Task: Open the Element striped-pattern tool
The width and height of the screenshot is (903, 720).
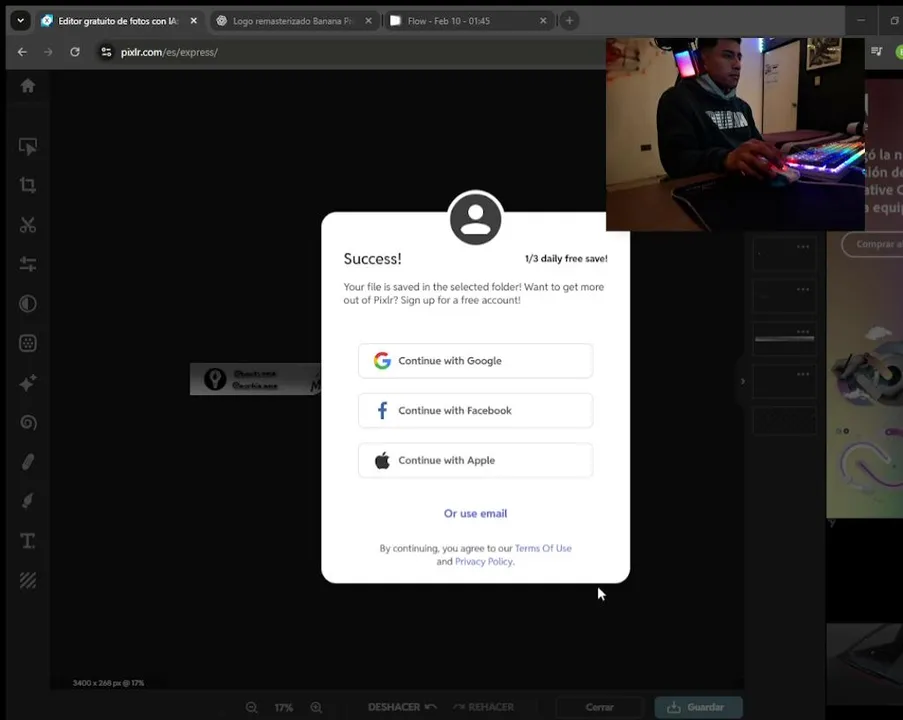Action: 28,580
